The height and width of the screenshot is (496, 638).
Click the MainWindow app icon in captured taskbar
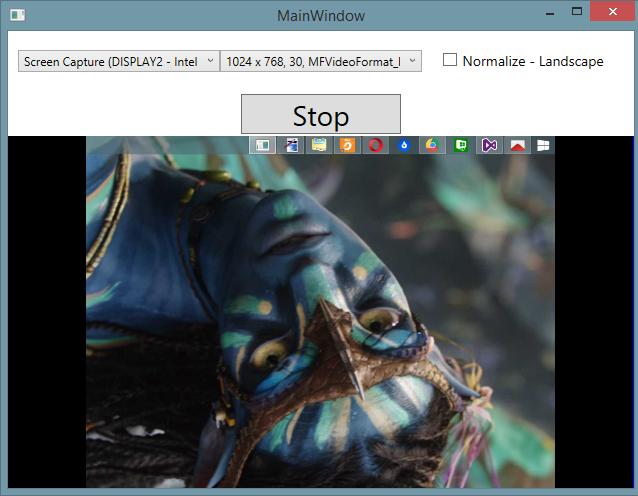262,145
